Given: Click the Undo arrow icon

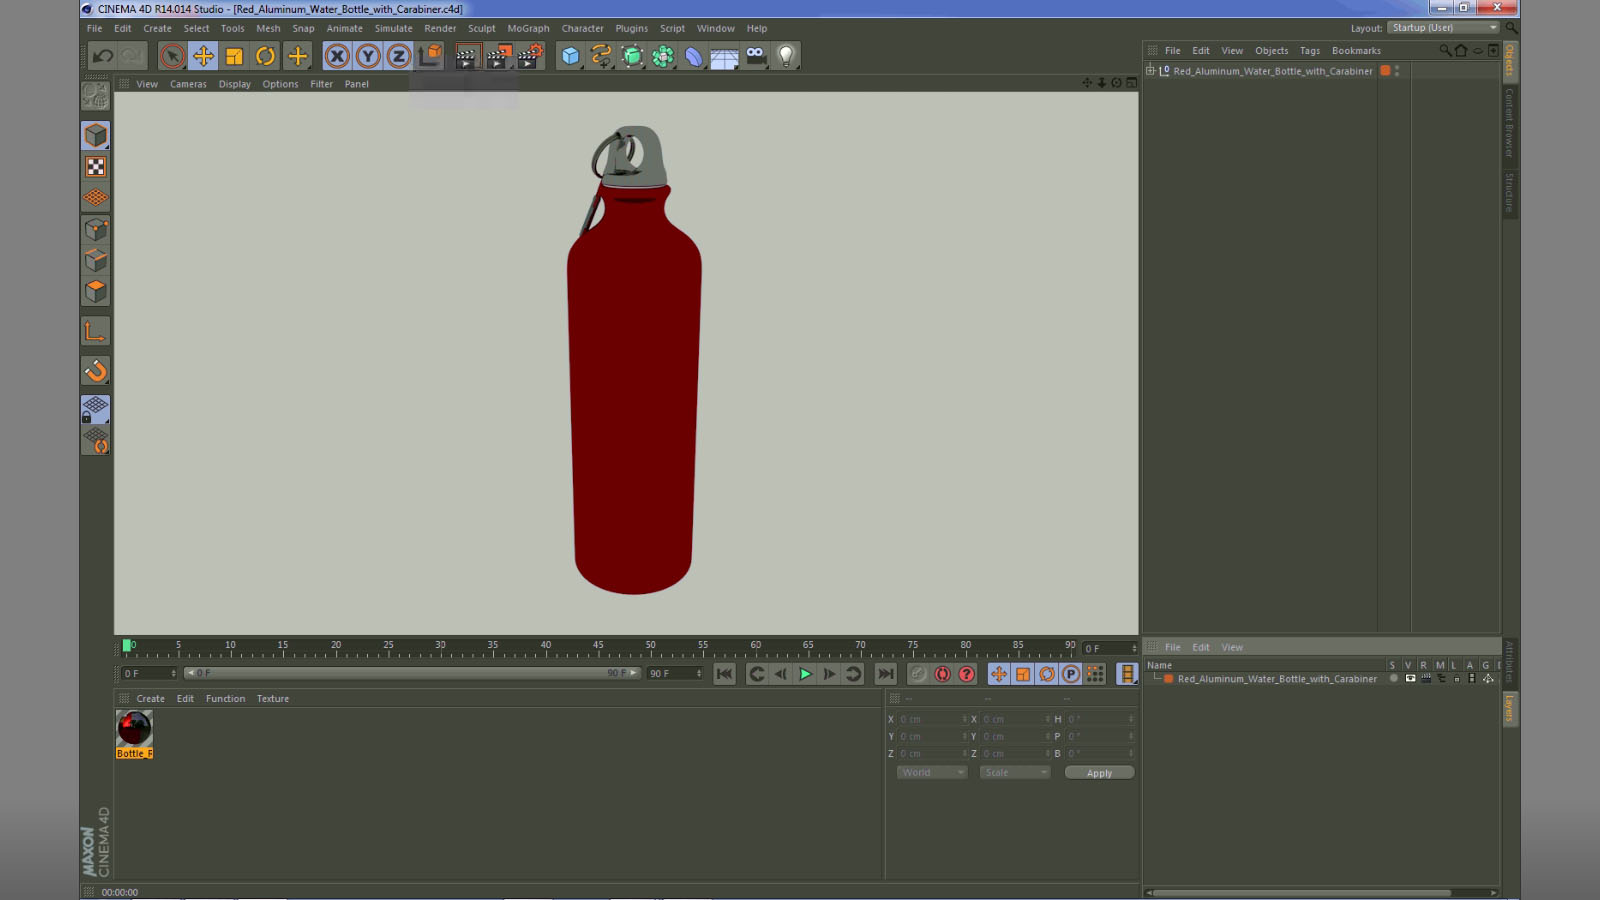Looking at the screenshot, I should click(x=102, y=56).
